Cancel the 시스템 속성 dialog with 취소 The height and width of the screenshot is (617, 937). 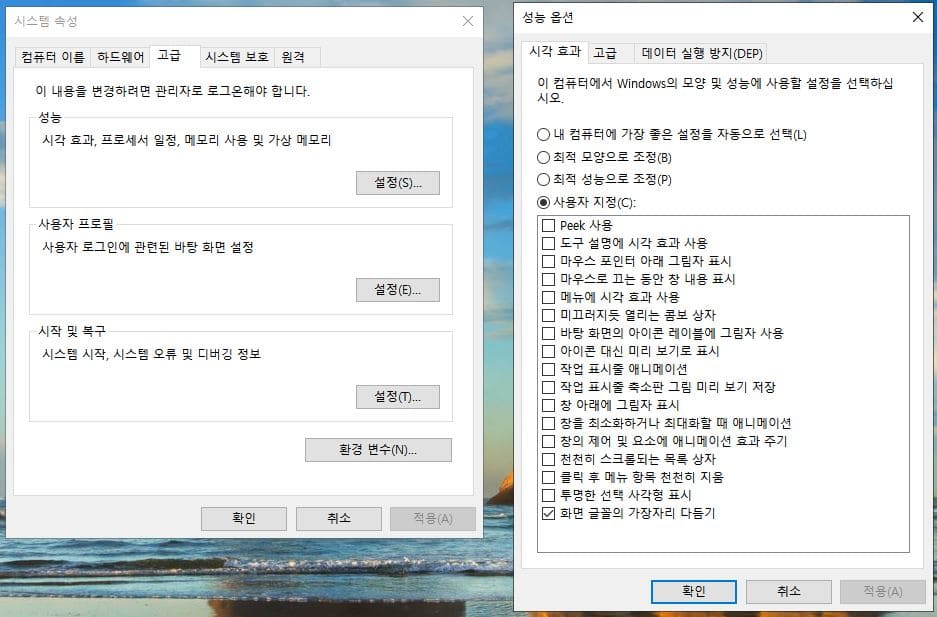click(x=339, y=518)
